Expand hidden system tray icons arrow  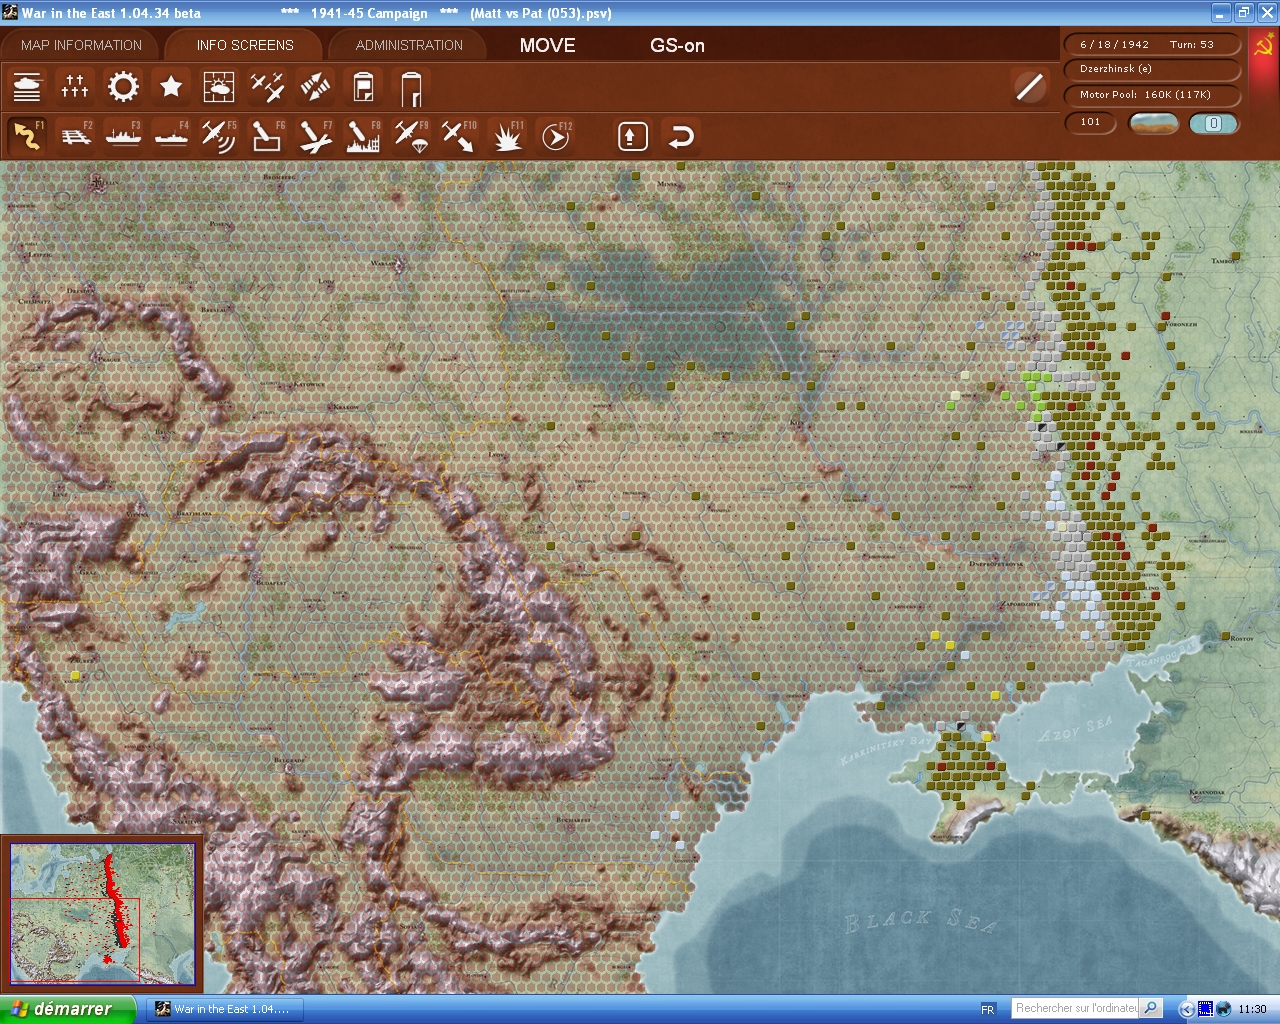(1186, 1009)
